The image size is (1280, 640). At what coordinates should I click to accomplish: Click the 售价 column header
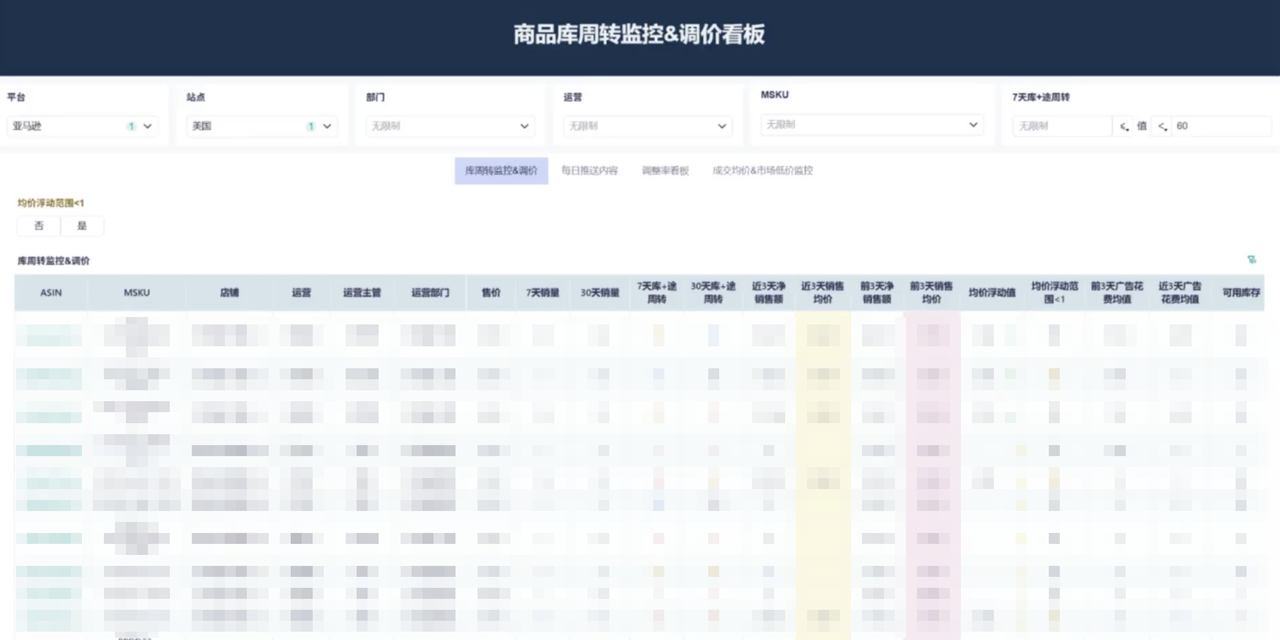491,293
